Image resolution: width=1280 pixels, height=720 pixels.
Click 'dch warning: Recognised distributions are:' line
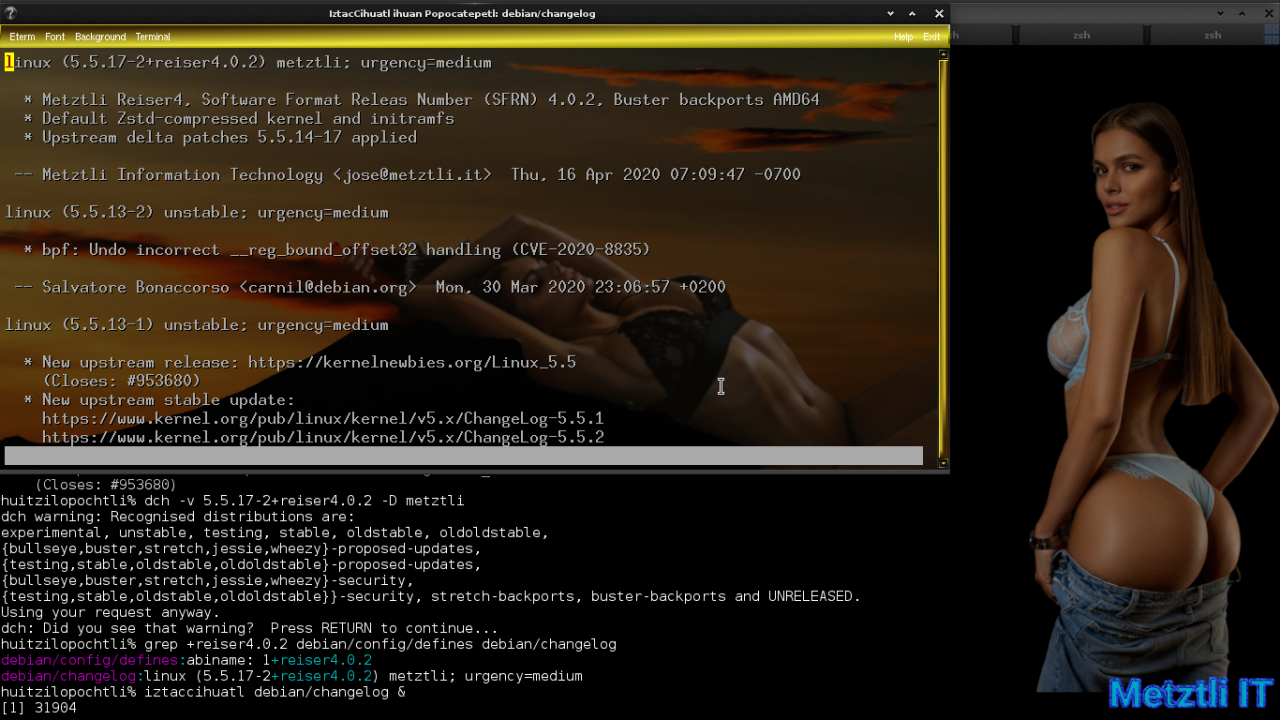[x=178, y=516]
